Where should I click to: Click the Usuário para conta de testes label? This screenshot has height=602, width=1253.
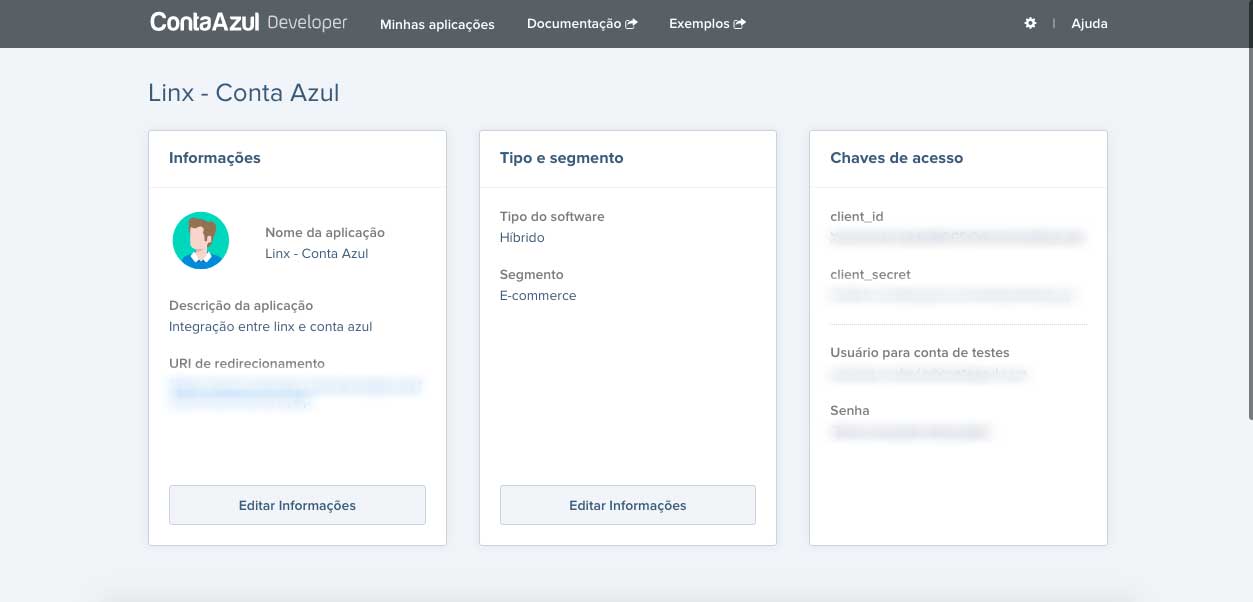pos(920,353)
